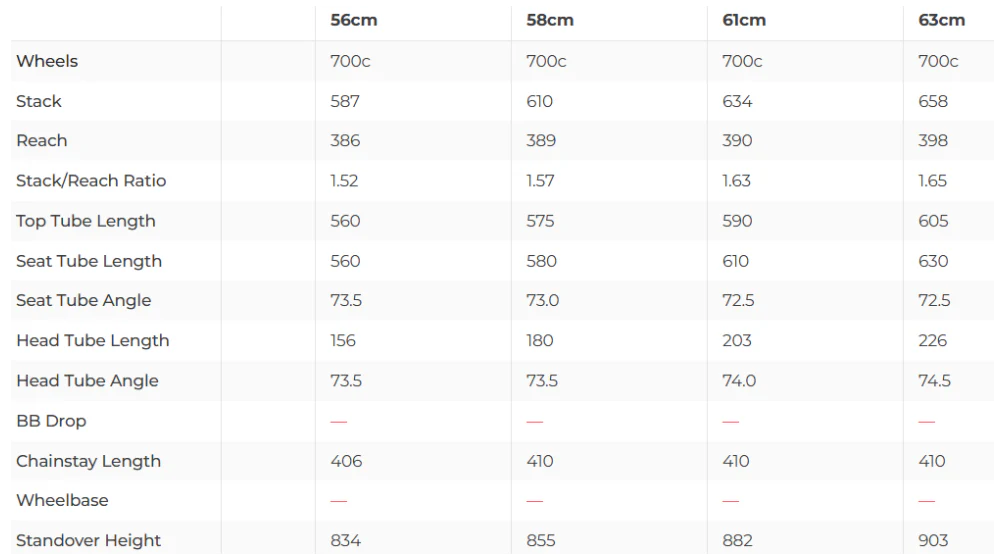This screenshot has width=994, height=559.
Task: Click the Wheels row label
Action: point(47,61)
